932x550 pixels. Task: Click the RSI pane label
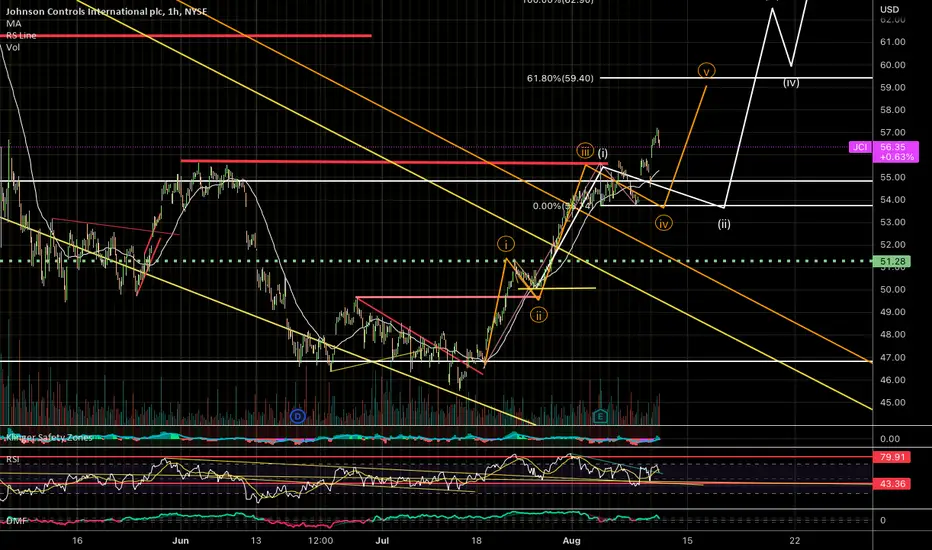coord(13,459)
